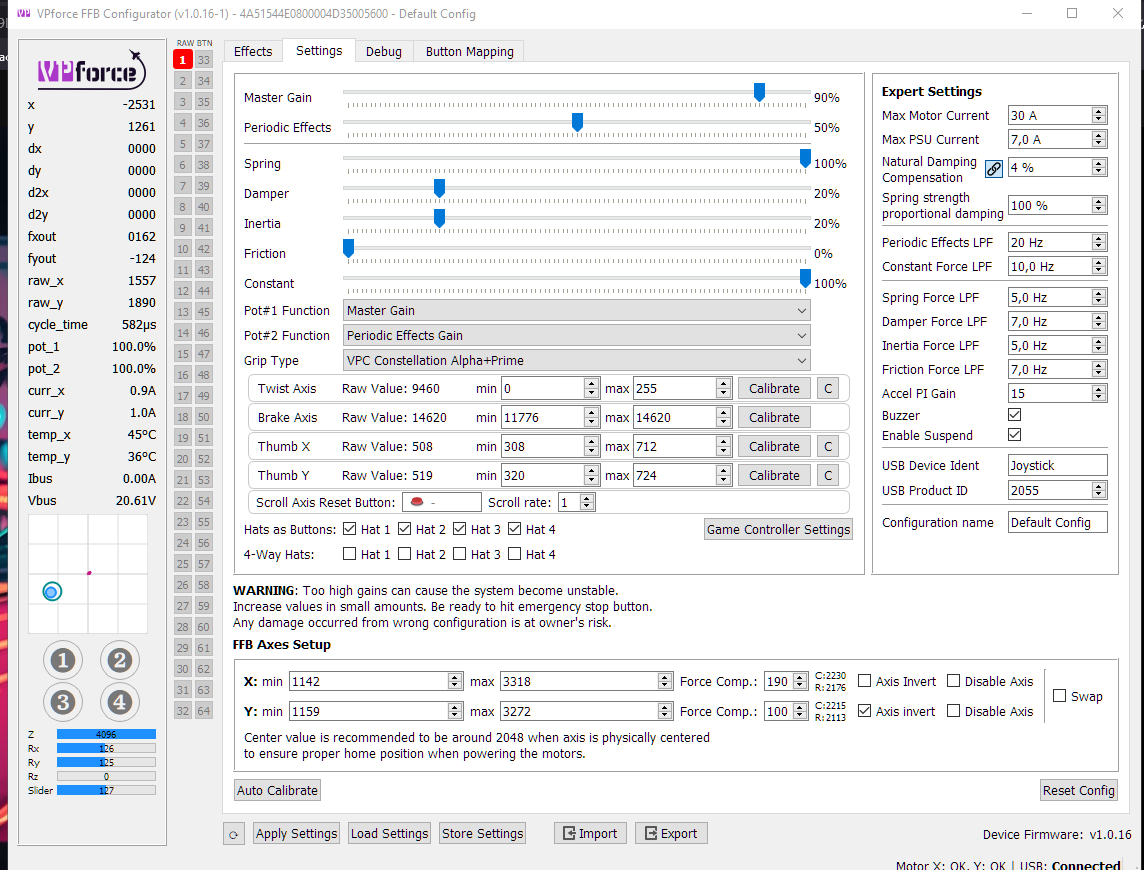
Task: Open the Button Mapping tab
Action: click(469, 52)
